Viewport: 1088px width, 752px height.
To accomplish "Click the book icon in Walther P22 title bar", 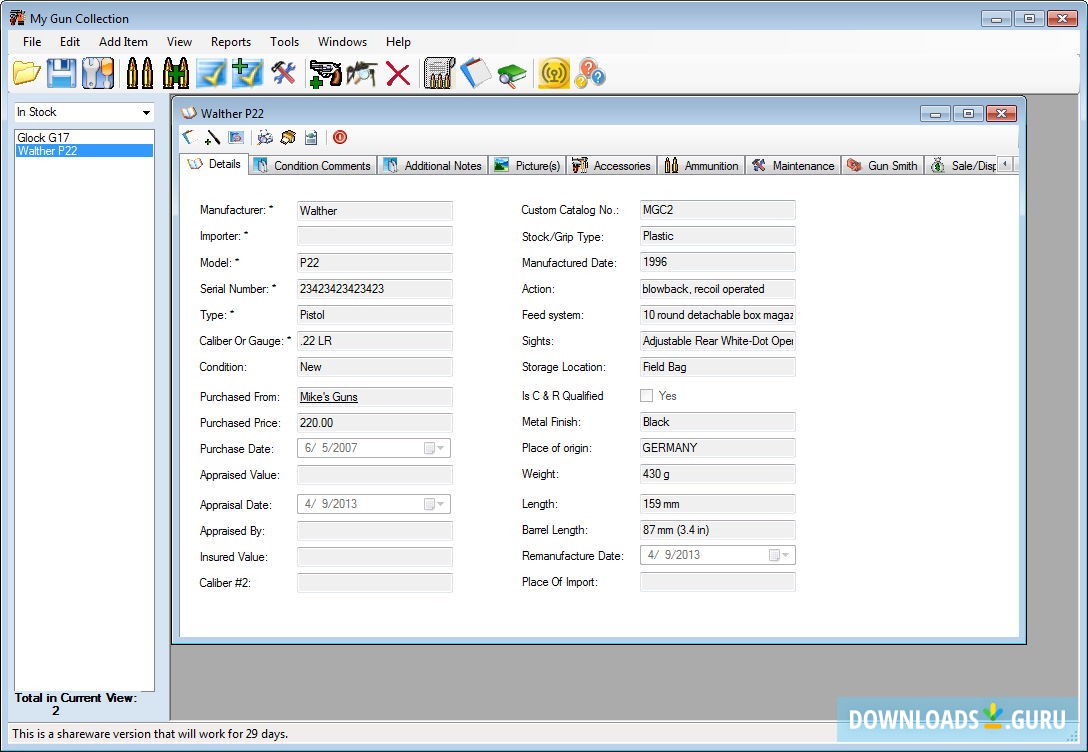I will pos(189,112).
